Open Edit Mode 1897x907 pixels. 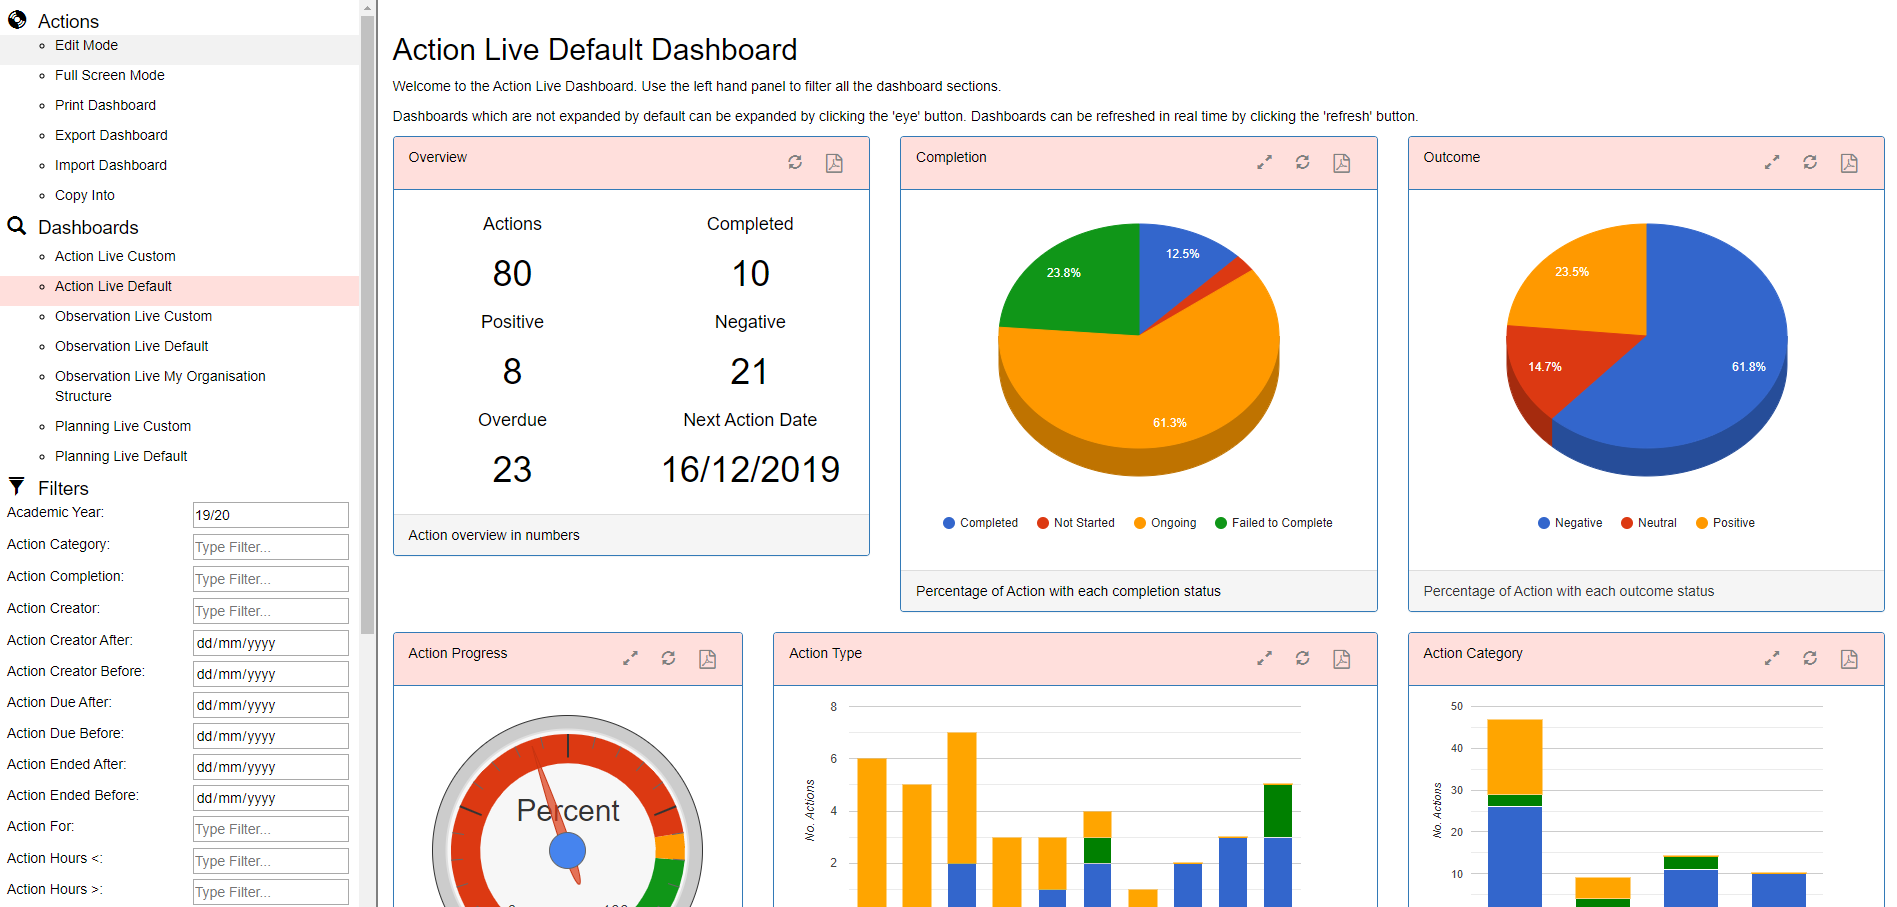click(x=86, y=45)
